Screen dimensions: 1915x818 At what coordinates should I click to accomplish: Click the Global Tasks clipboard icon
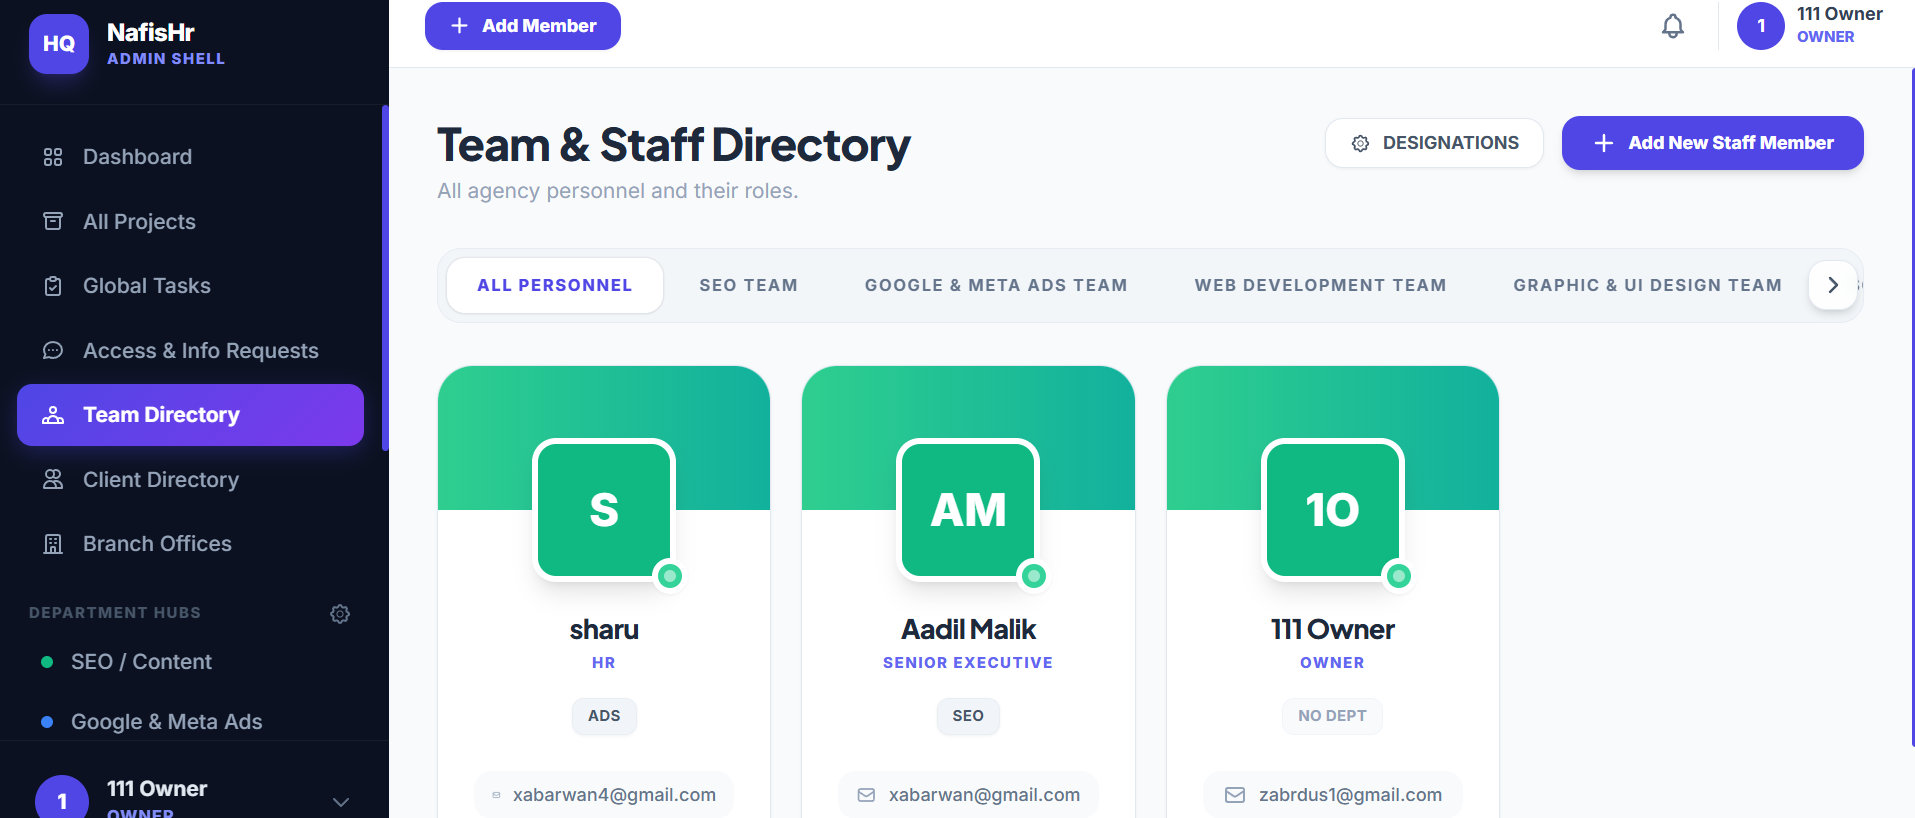[x=53, y=286]
